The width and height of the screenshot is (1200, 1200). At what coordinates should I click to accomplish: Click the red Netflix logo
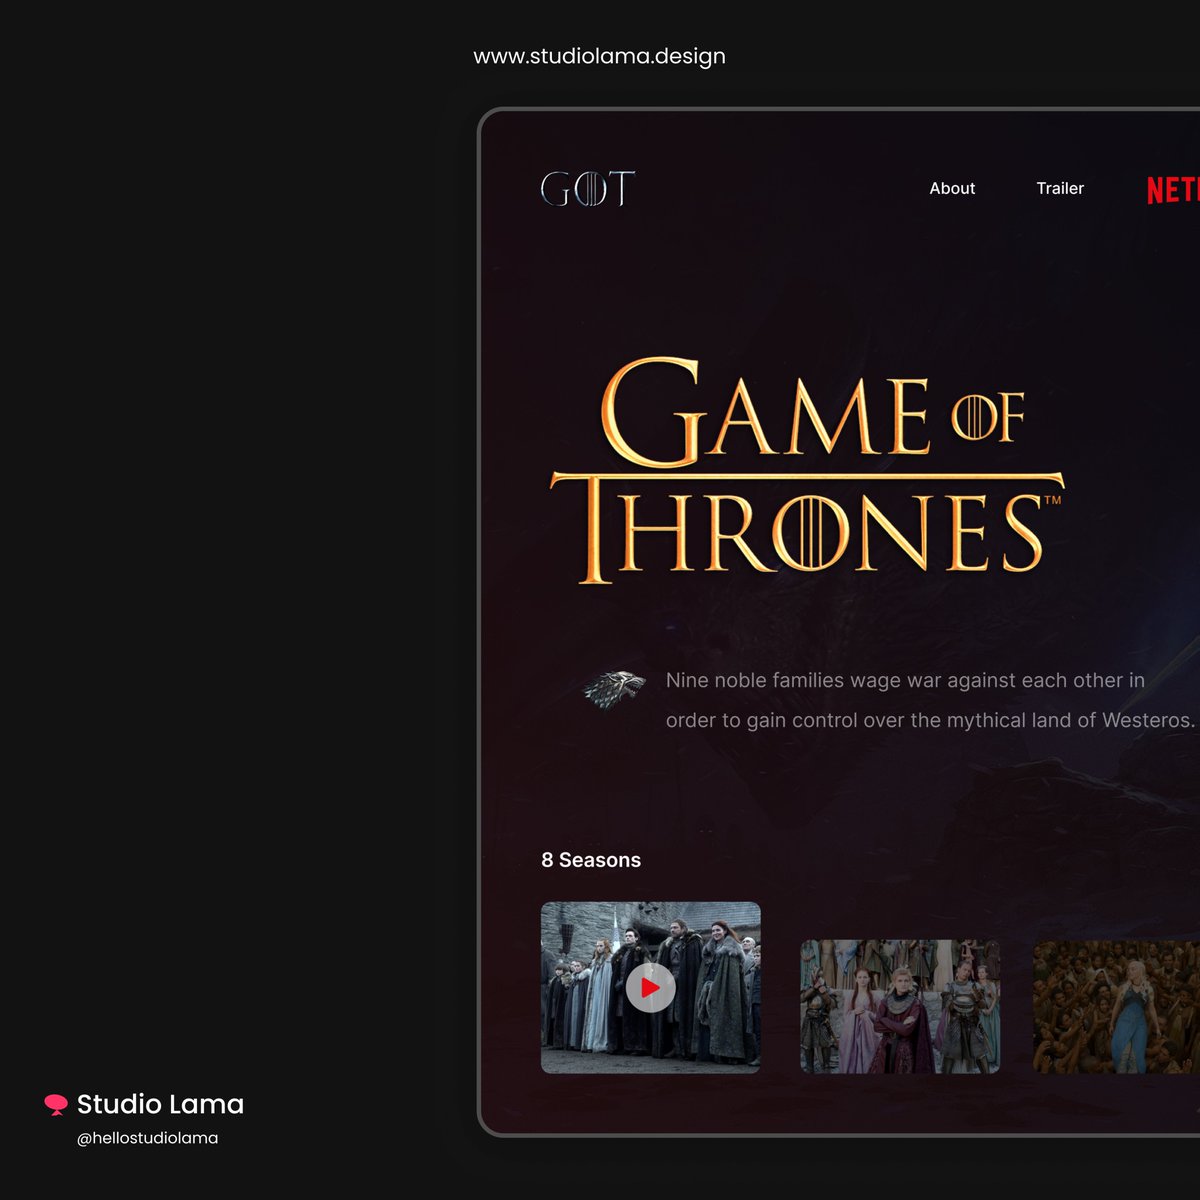pos(1173,189)
